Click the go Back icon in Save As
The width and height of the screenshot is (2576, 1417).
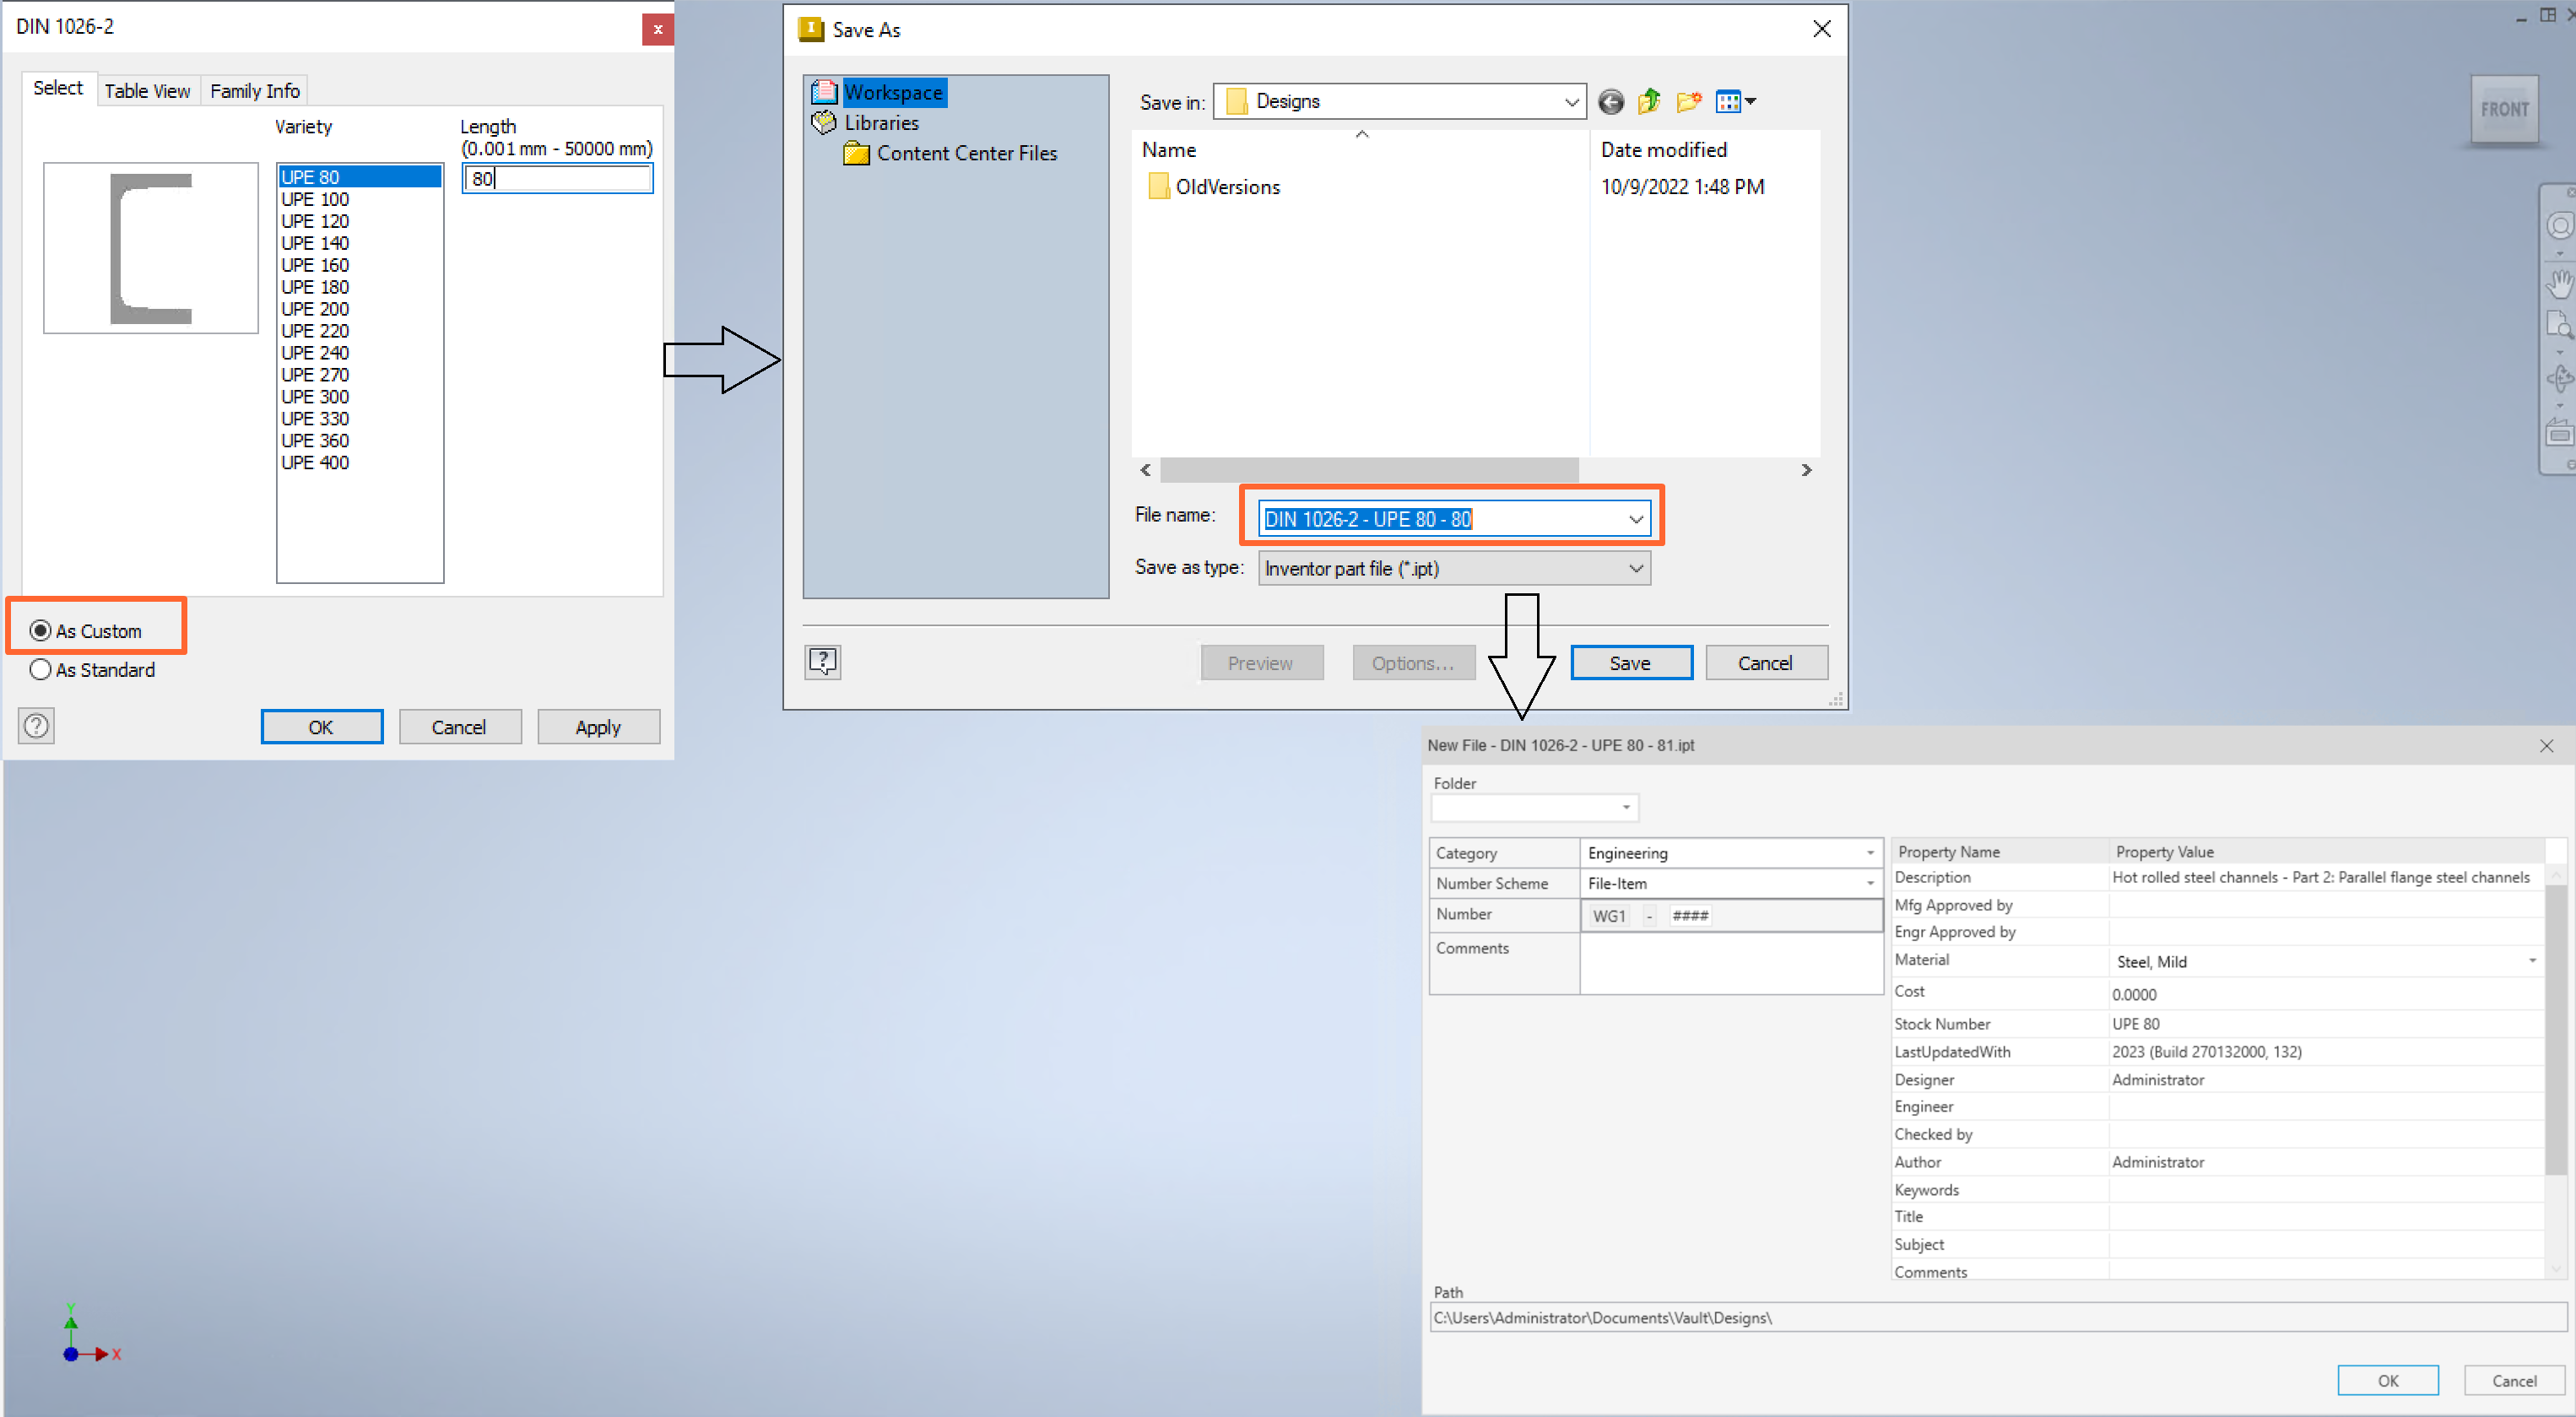(x=1610, y=102)
